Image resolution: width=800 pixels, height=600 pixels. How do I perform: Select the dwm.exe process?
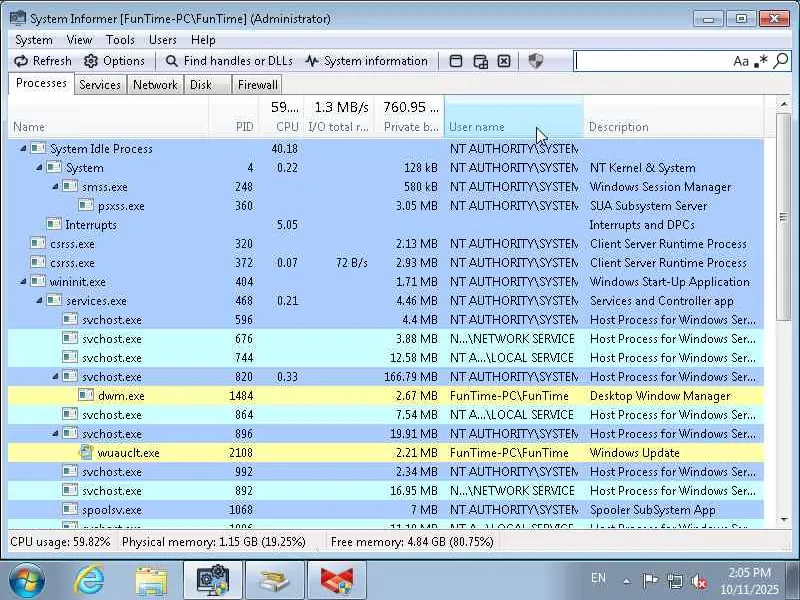(x=386, y=395)
